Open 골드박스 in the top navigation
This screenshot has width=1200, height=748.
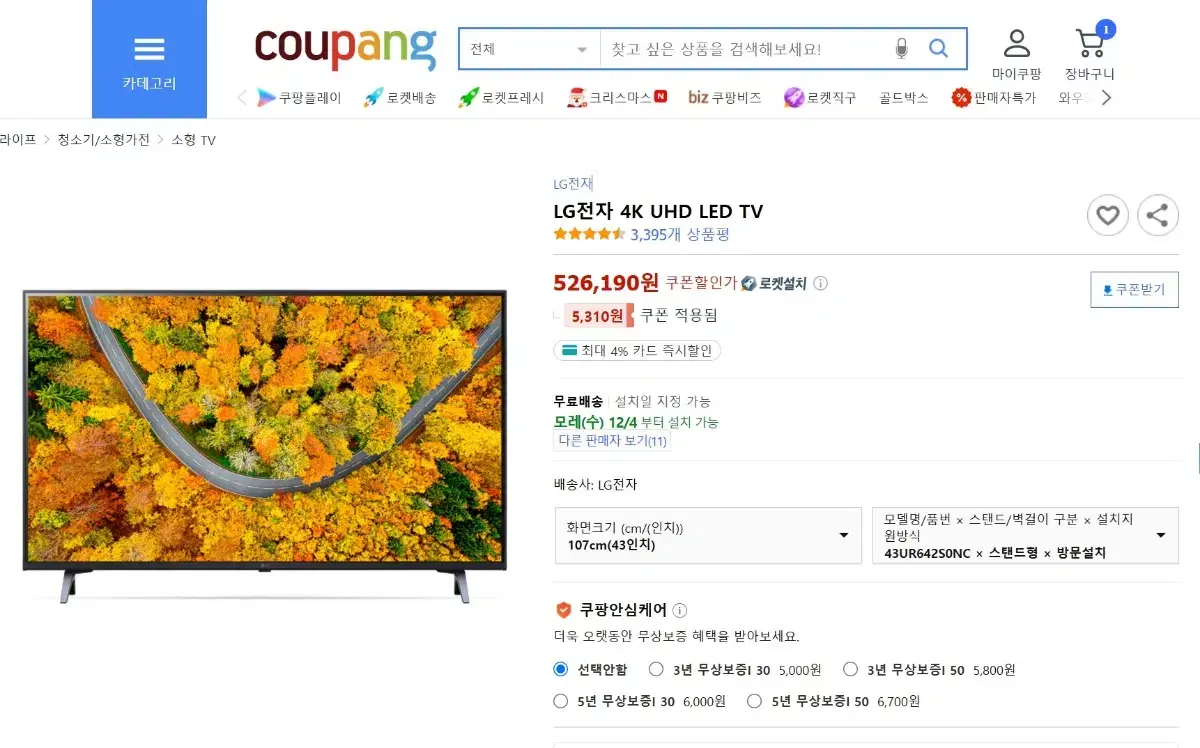(x=904, y=97)
